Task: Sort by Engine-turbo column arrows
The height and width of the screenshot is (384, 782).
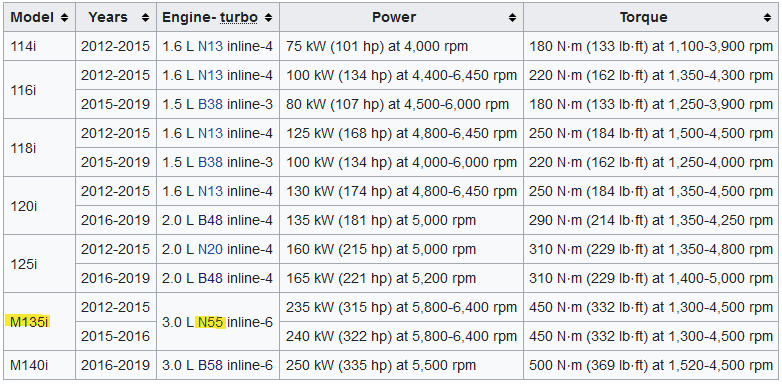Action: 268,17
